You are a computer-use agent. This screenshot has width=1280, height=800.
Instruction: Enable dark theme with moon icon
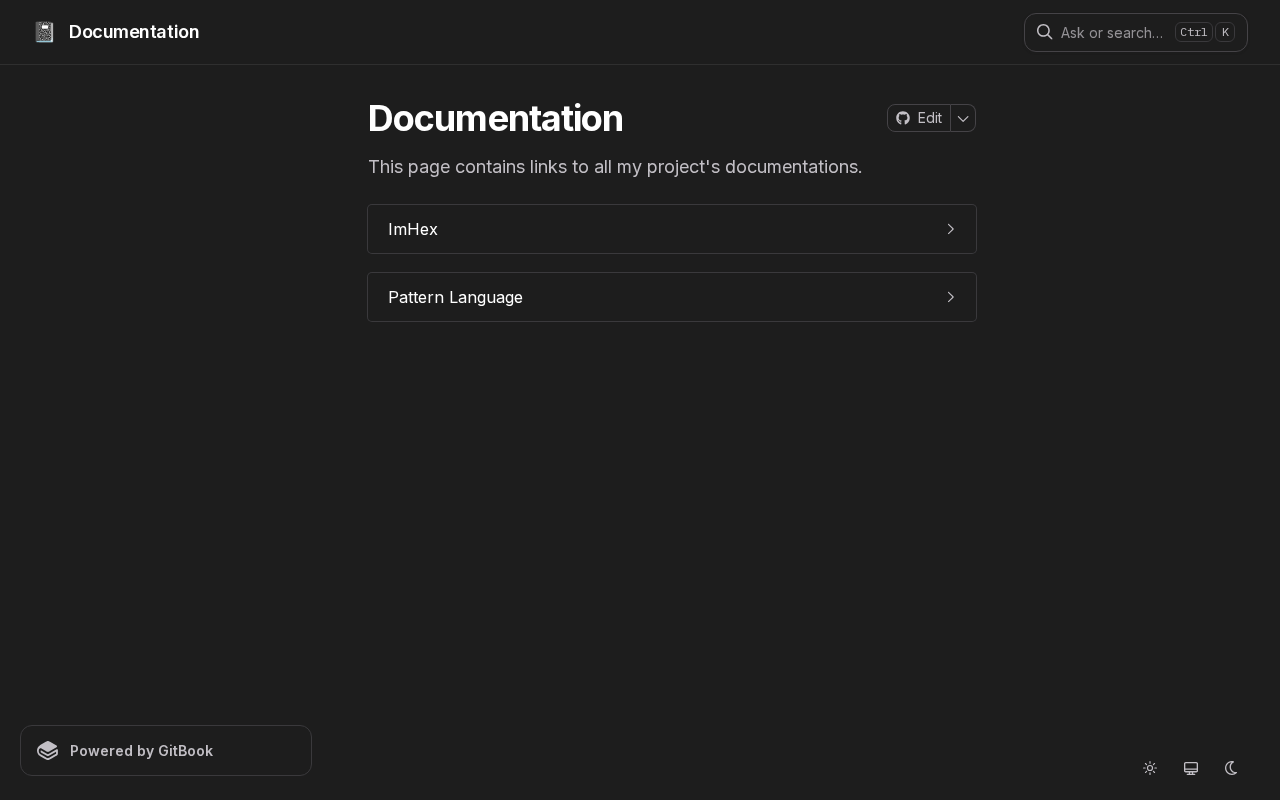point(1231,768)
